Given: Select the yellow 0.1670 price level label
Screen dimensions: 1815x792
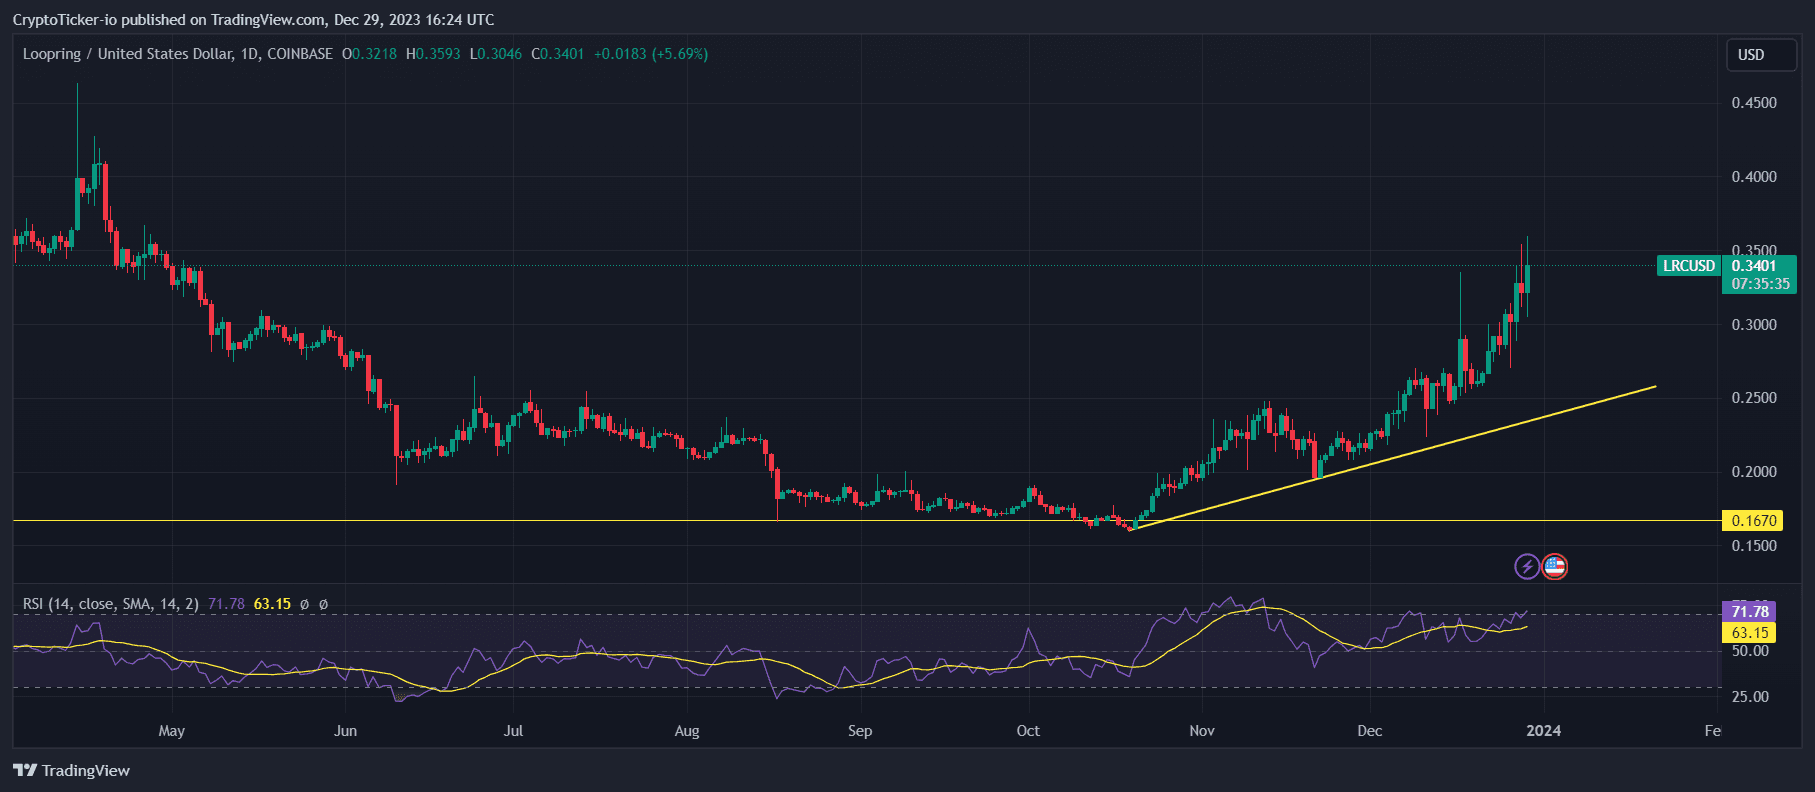Looking at the screenshot, I should pyautogui.click(x=1753, y=521).
